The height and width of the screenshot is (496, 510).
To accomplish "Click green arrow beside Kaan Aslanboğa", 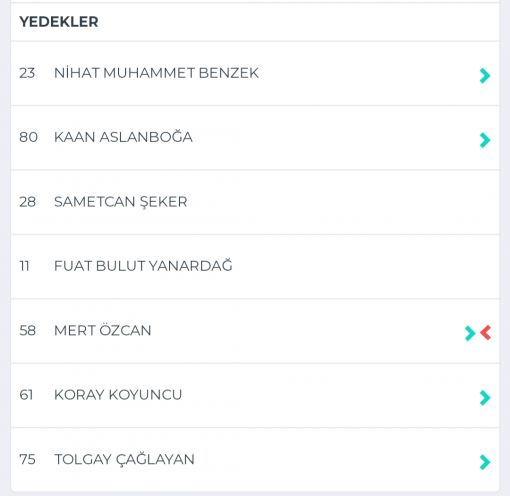I will click(485, 140).
